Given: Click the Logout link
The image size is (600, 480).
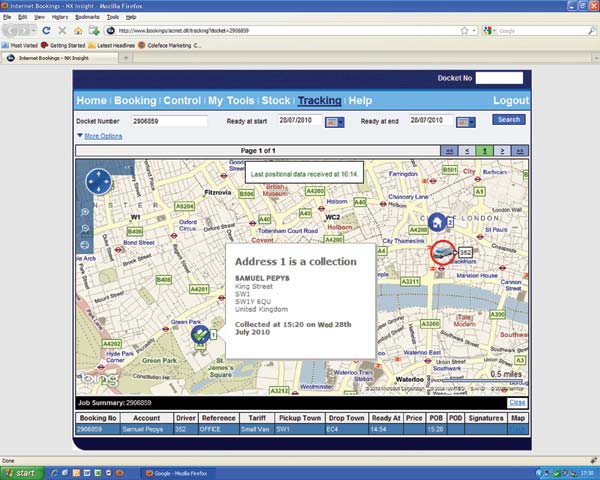Looking at the screenshot, I should [511, 100].
